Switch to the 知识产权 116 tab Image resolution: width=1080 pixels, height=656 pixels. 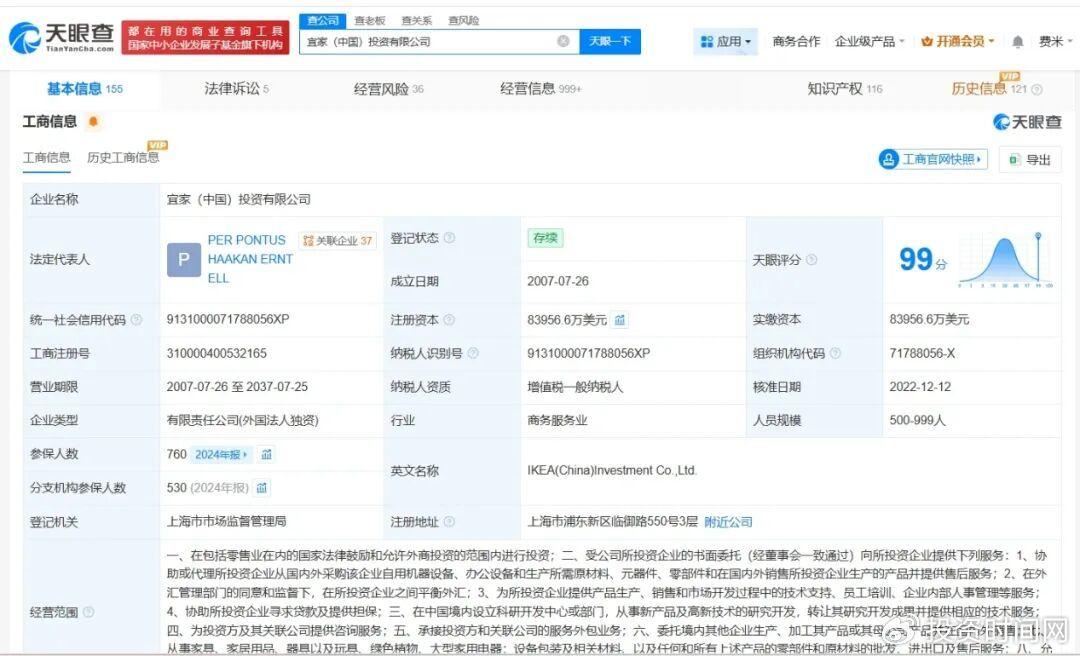[x=844, y=89]
